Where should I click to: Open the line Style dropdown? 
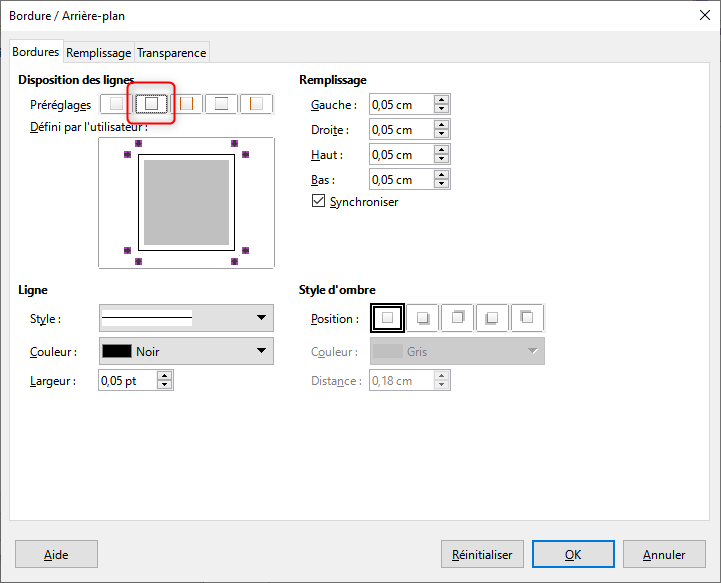pyautogui.click(x=186, y=318)
